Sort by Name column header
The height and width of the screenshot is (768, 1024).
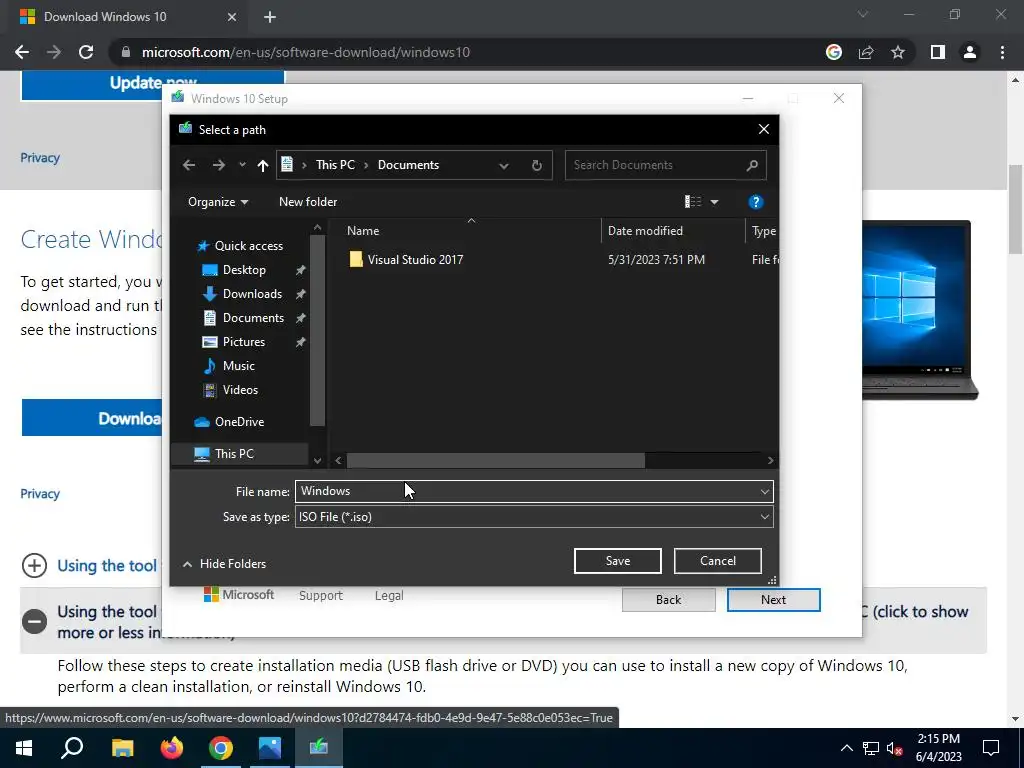click(x=363, y=231)
